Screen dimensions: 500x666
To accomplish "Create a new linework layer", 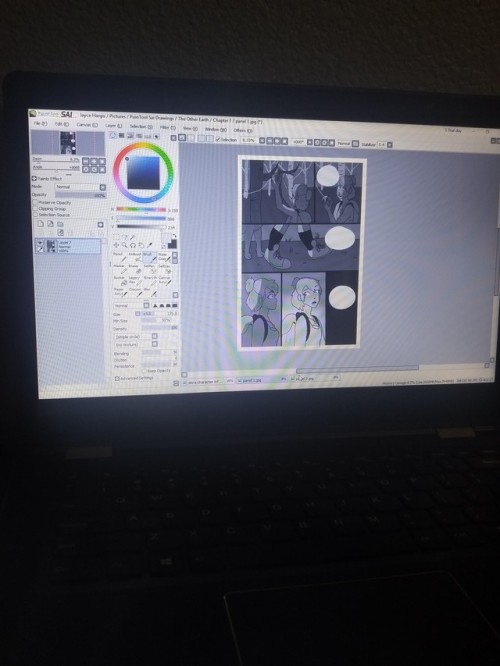I will (50, 224).
